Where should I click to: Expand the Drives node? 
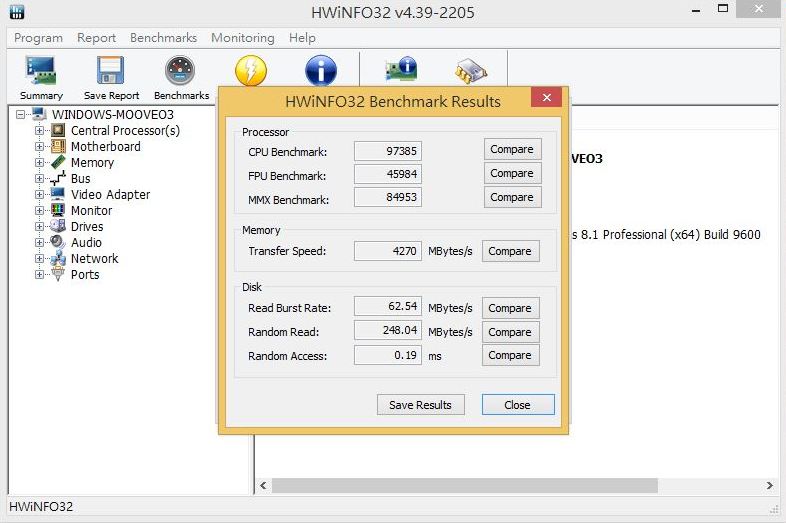tap(39, 227)
